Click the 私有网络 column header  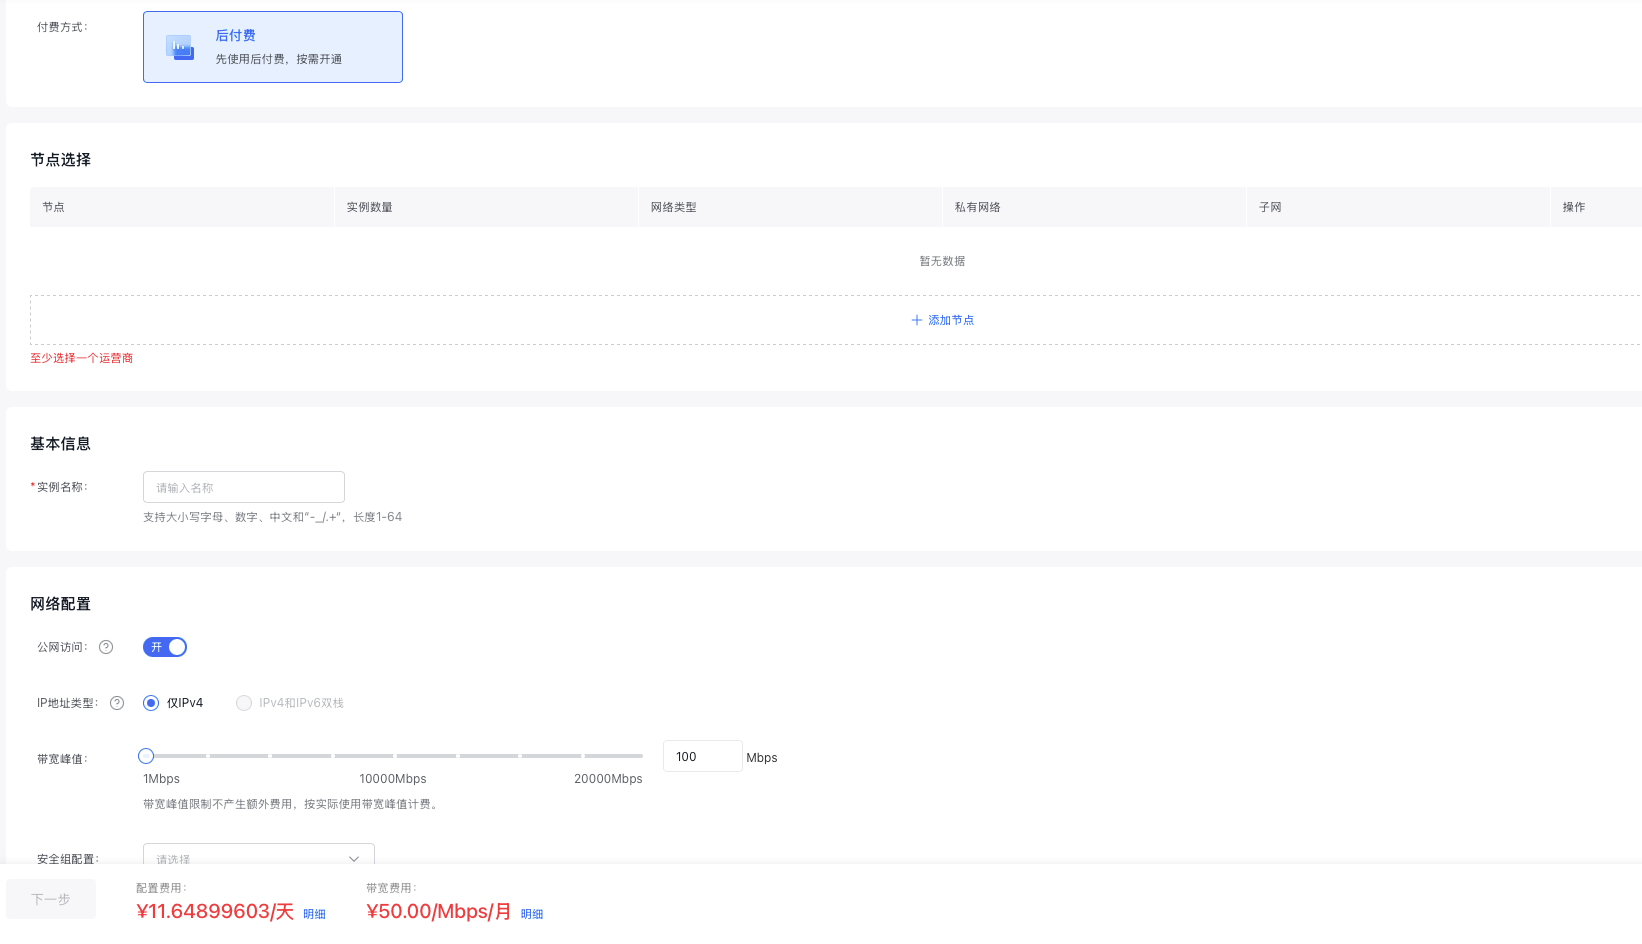tap(978, 207)
